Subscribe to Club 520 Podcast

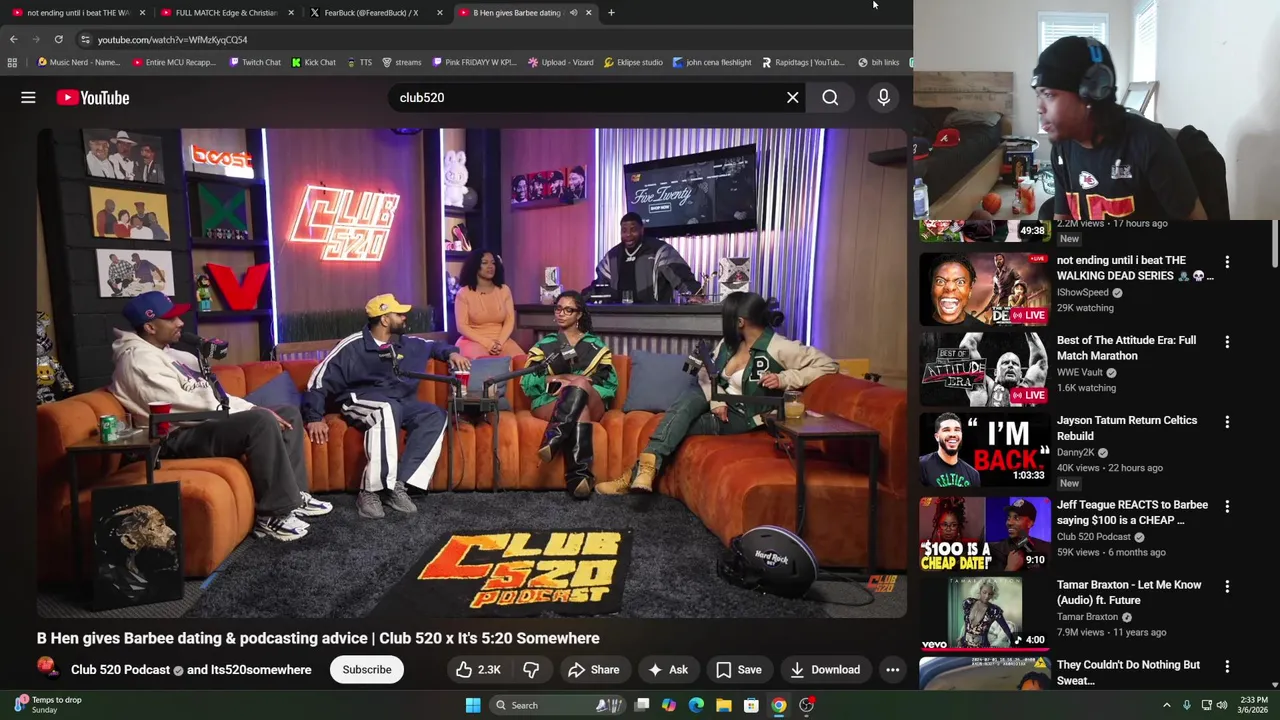[367, 670]
